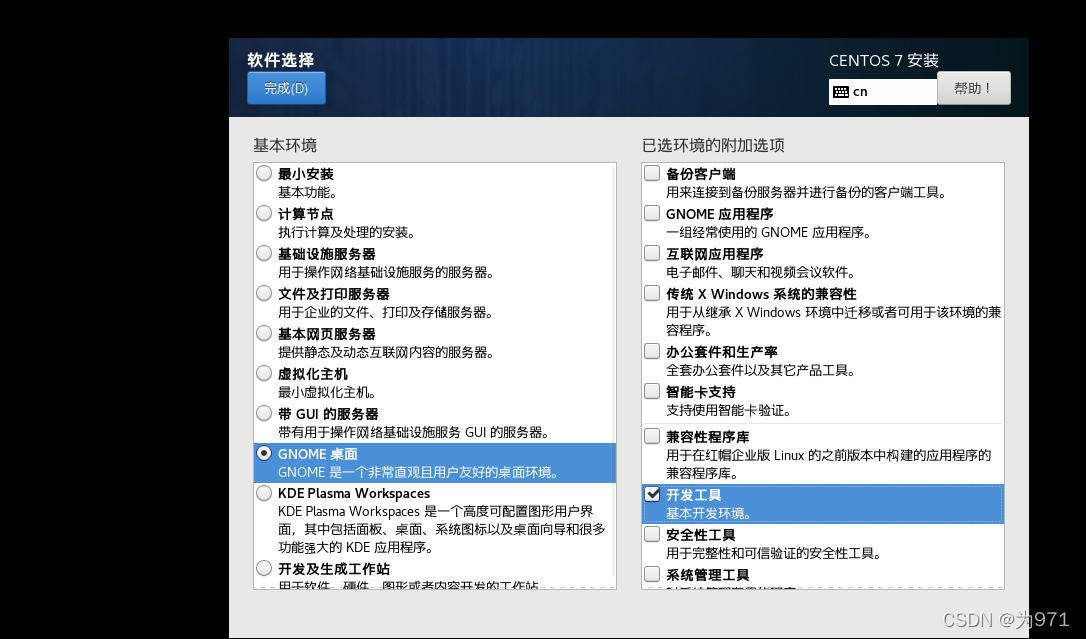Click description 执行计算及处理的安装。

(x=347, y=233)
